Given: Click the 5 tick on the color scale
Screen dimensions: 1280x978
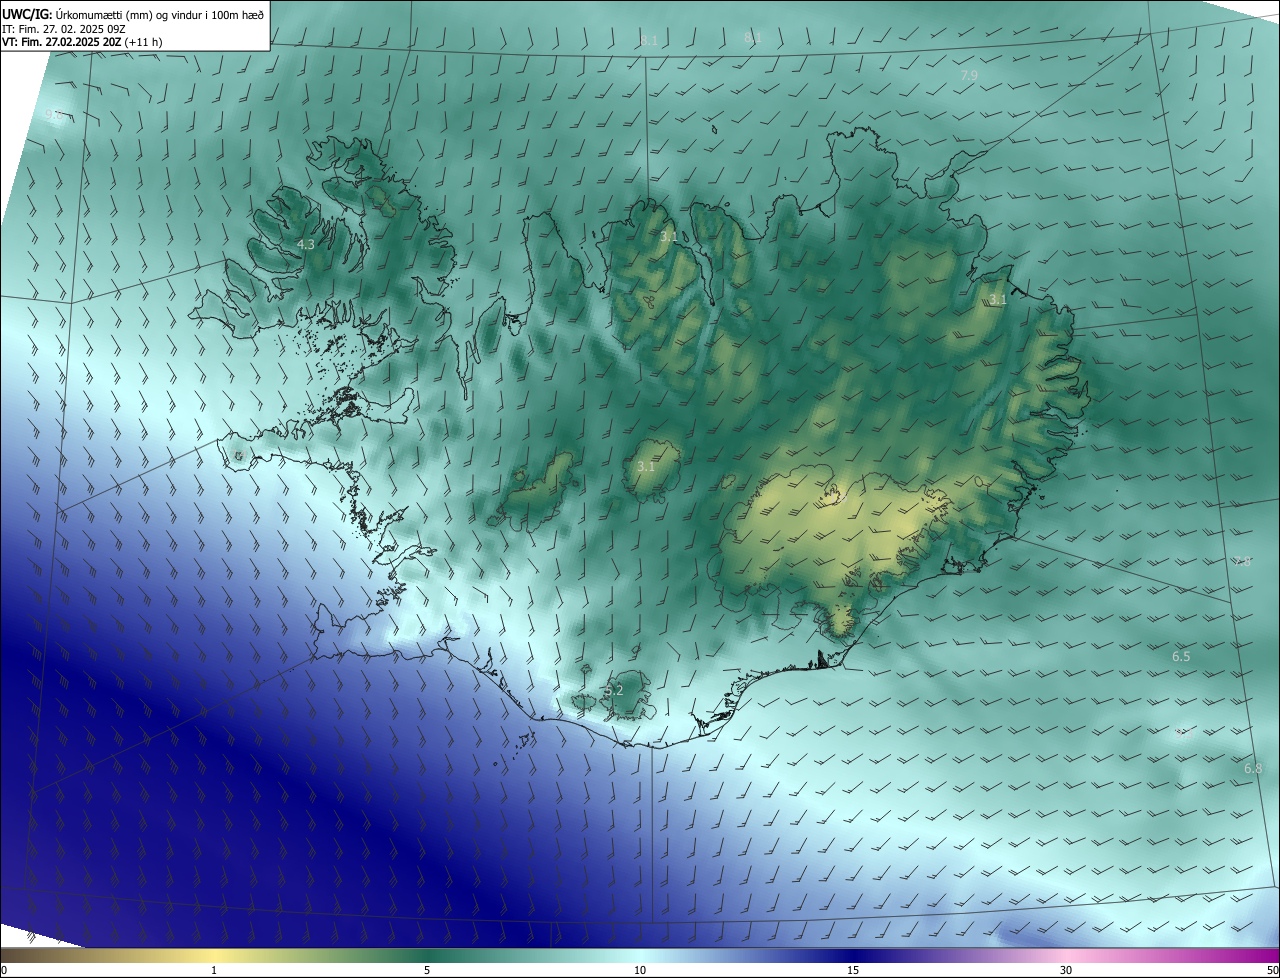Looking at the screenshot, I should 427,970.
